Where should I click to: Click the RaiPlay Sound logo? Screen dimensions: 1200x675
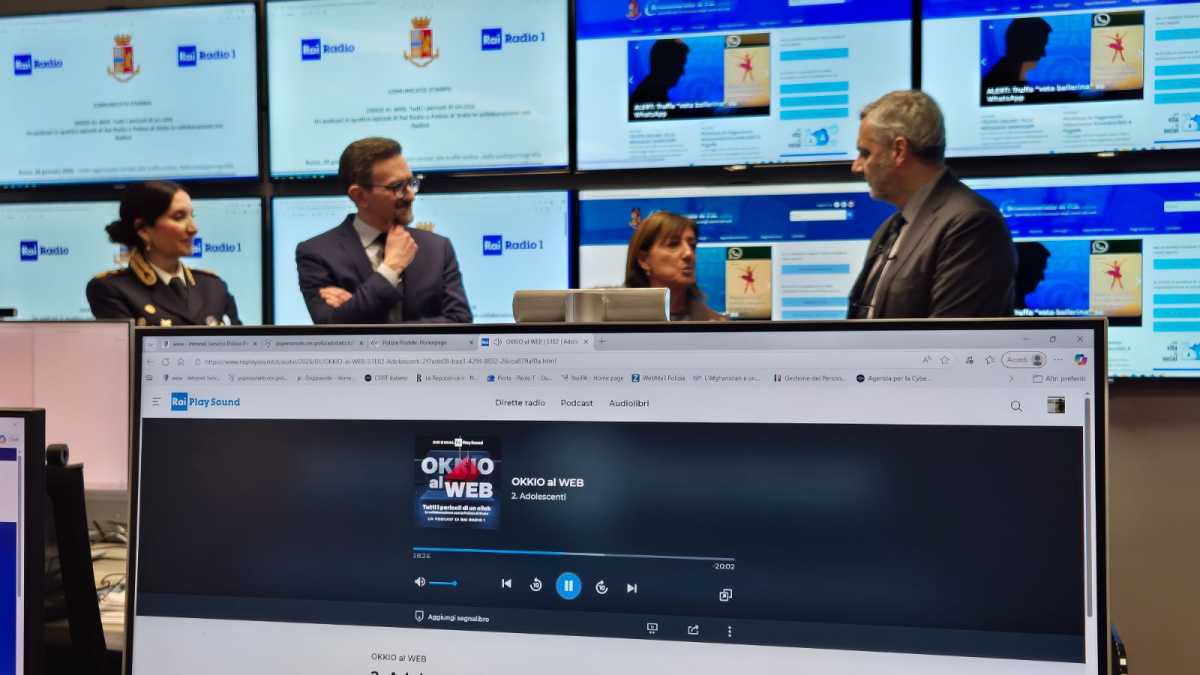pyautogui.click(x=205, y=402)
